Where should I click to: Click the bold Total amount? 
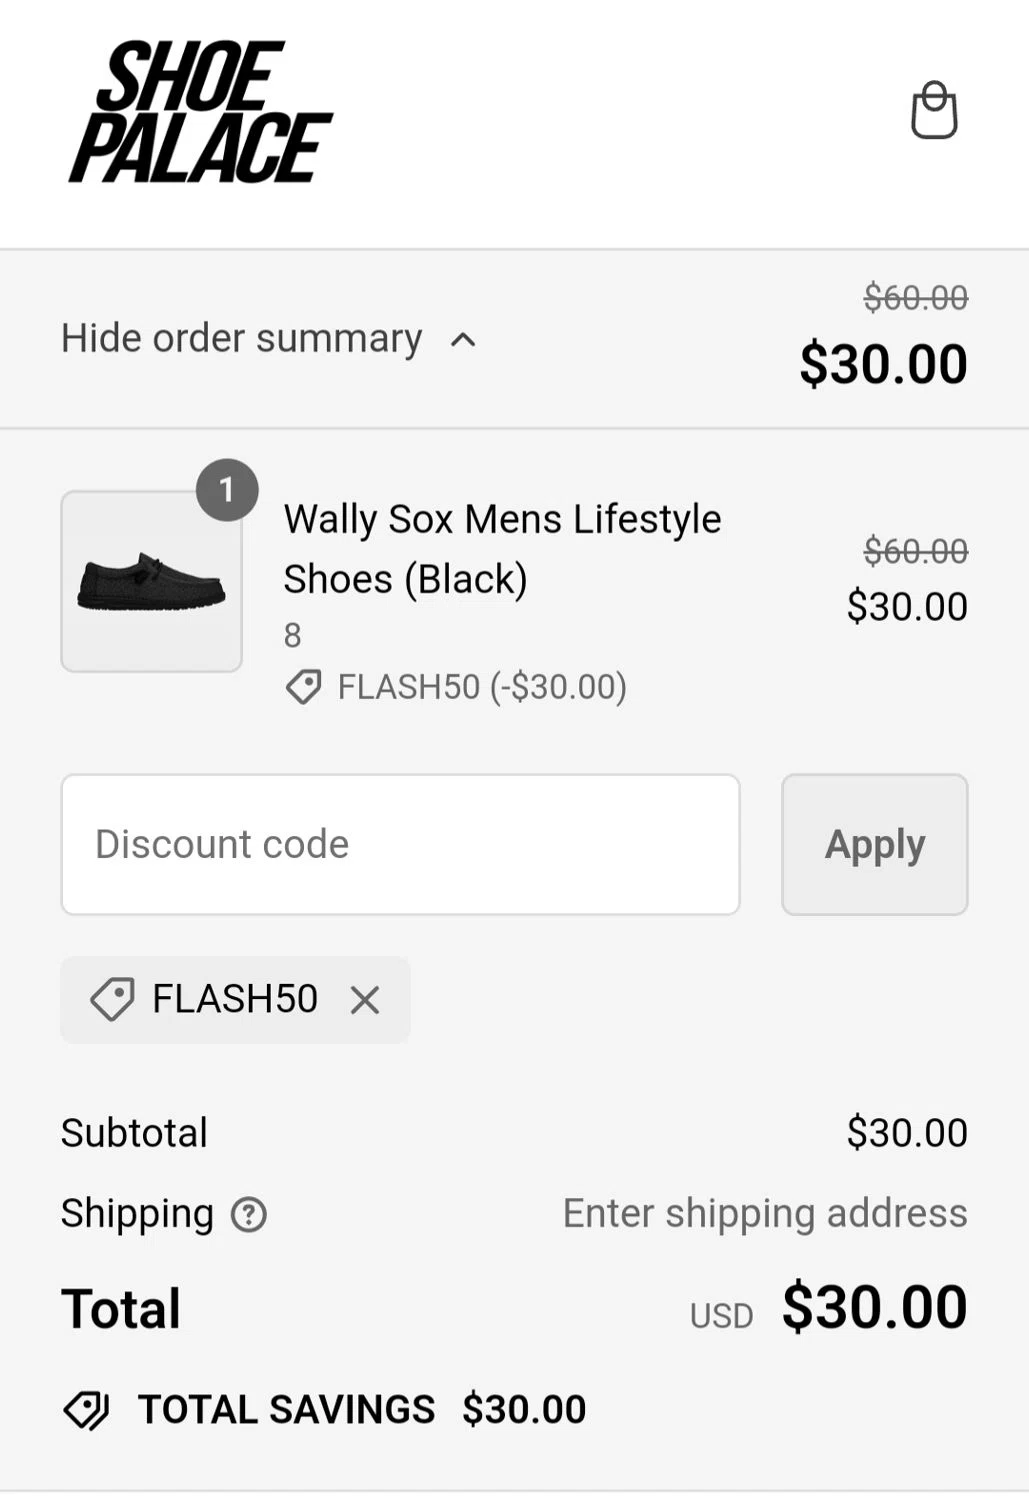[x=874, y=1307]
